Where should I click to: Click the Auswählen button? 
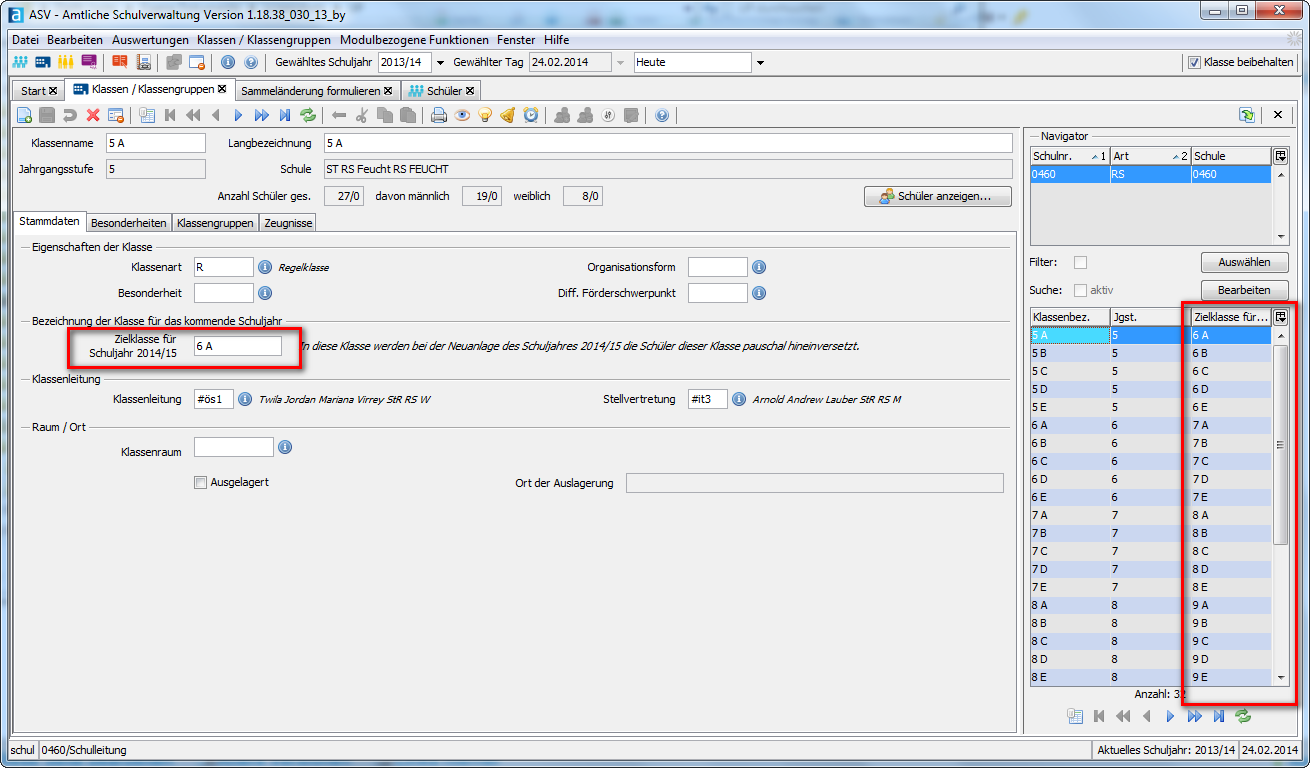[1244, 262]
